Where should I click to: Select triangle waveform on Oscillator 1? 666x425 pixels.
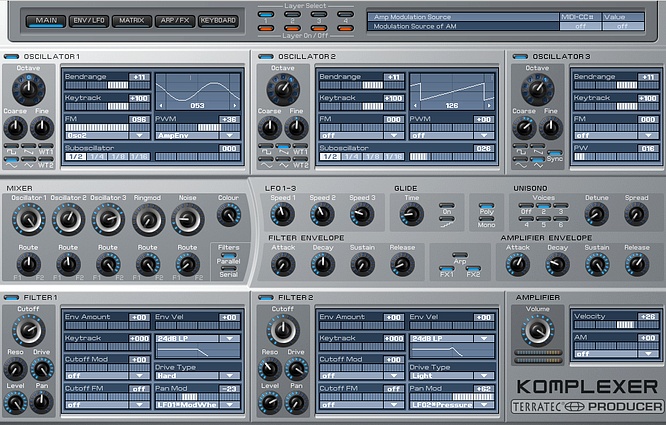(28, 160)
